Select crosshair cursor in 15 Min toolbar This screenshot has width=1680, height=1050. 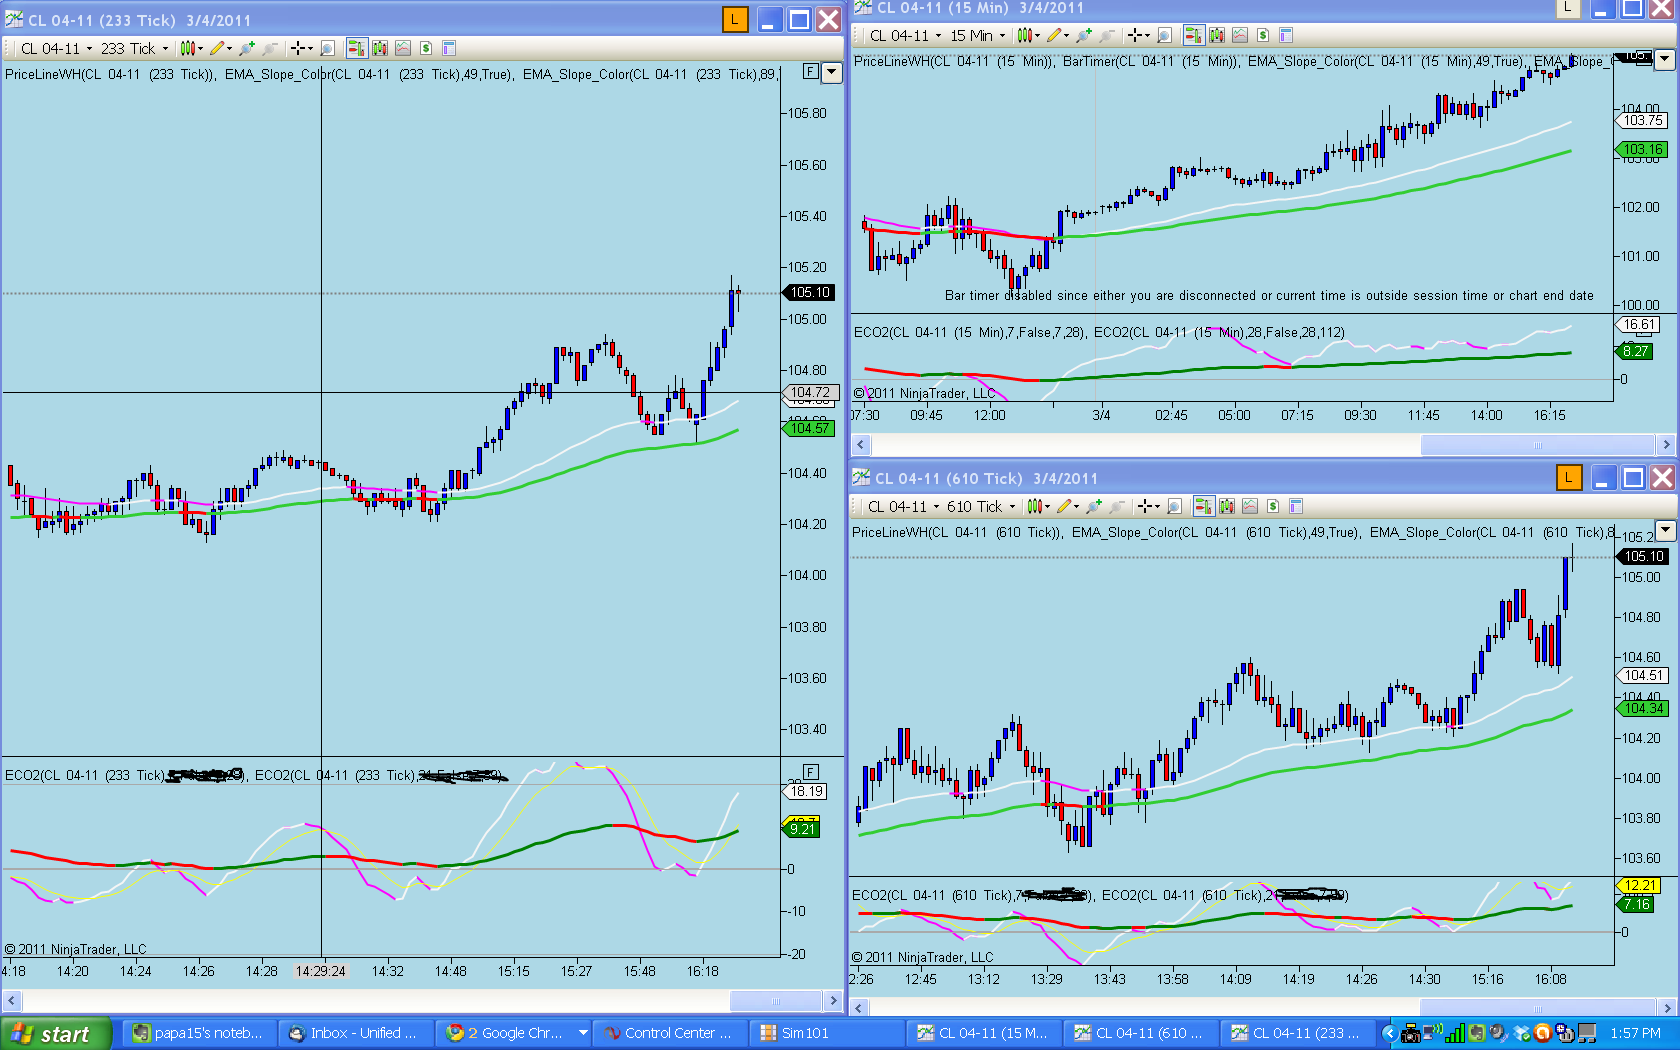pos(1134,35)
